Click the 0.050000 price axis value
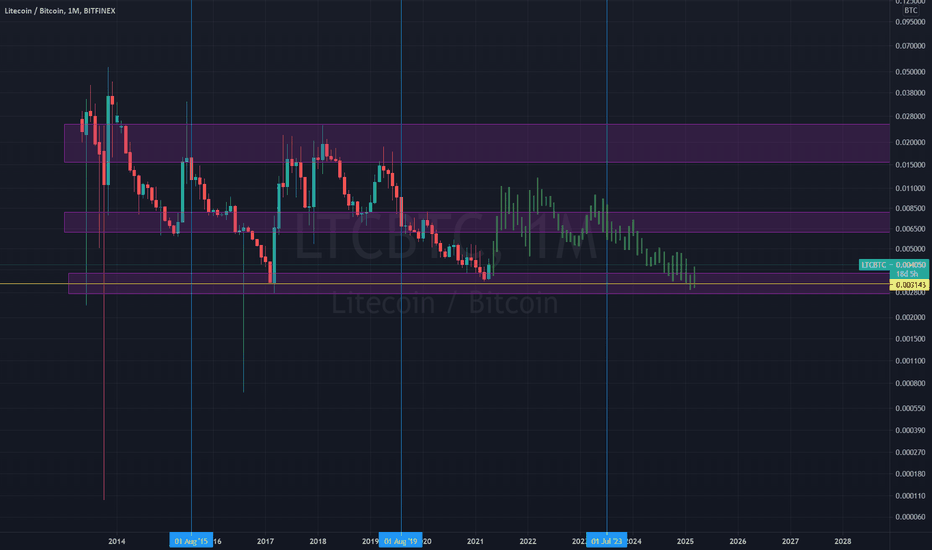This screenshot has height=550, width=932. 911,72
